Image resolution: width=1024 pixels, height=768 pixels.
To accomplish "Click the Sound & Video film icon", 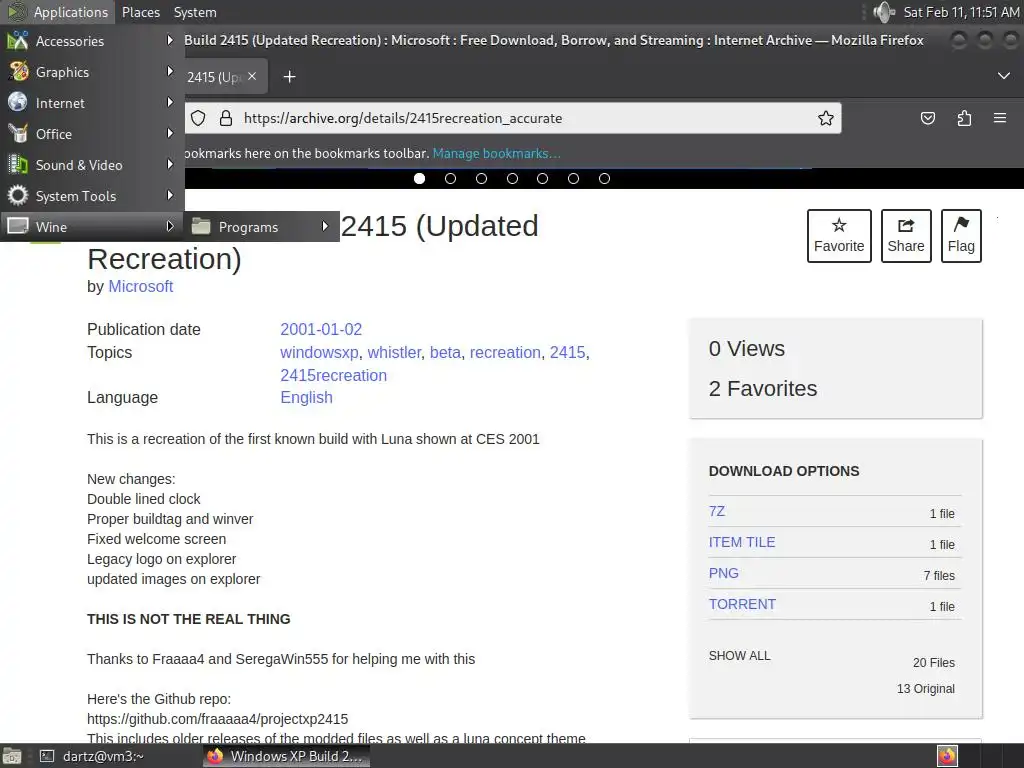I will (x=18, y=165).
